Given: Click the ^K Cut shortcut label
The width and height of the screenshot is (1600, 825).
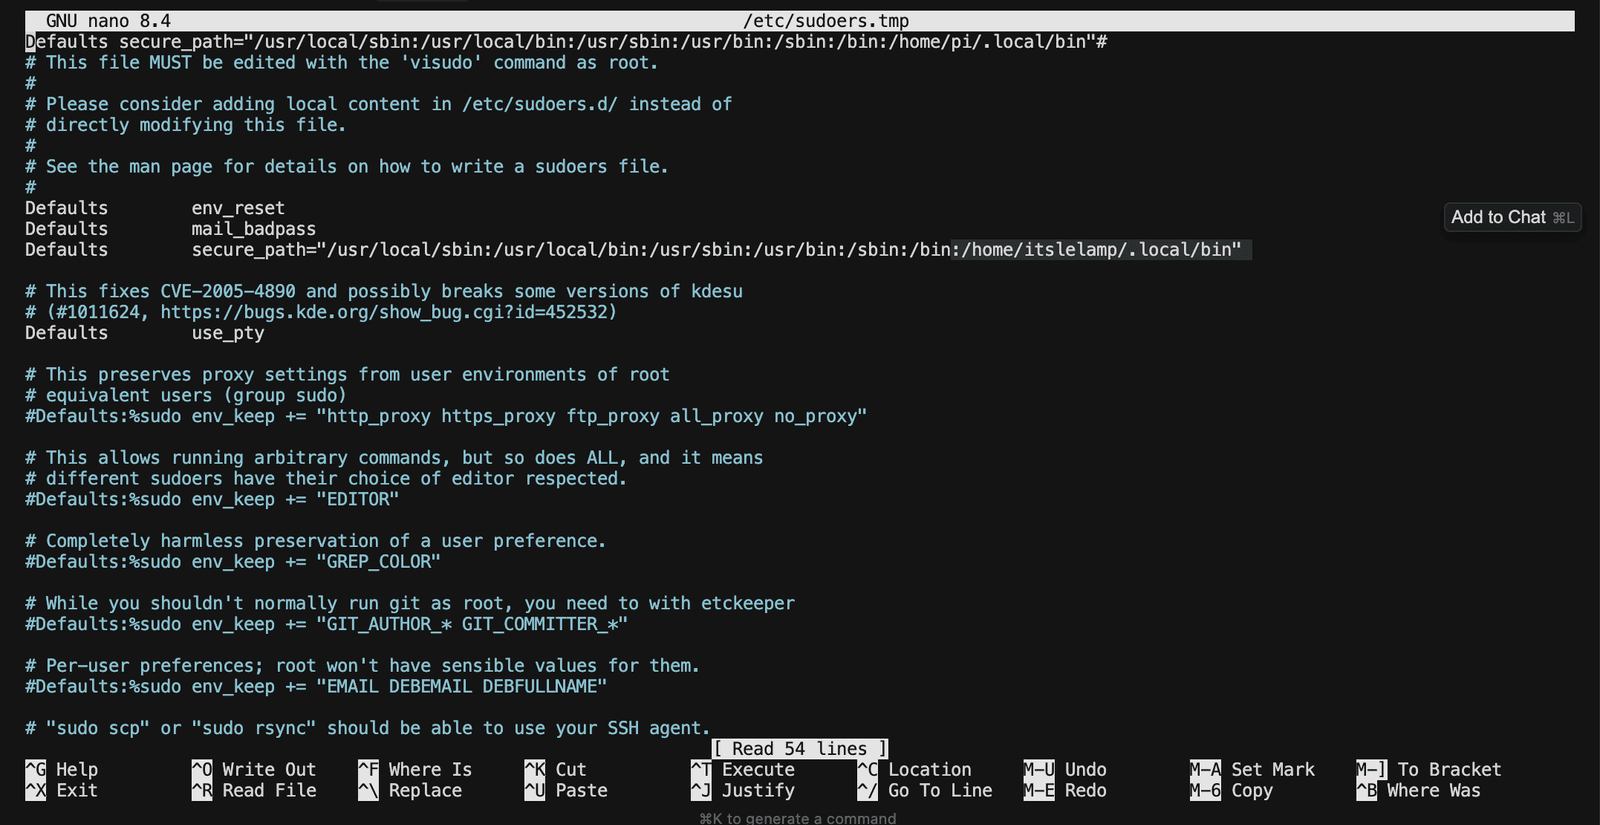Looking at the screenshot, I should pyautogui.click(x=556, y=769).
